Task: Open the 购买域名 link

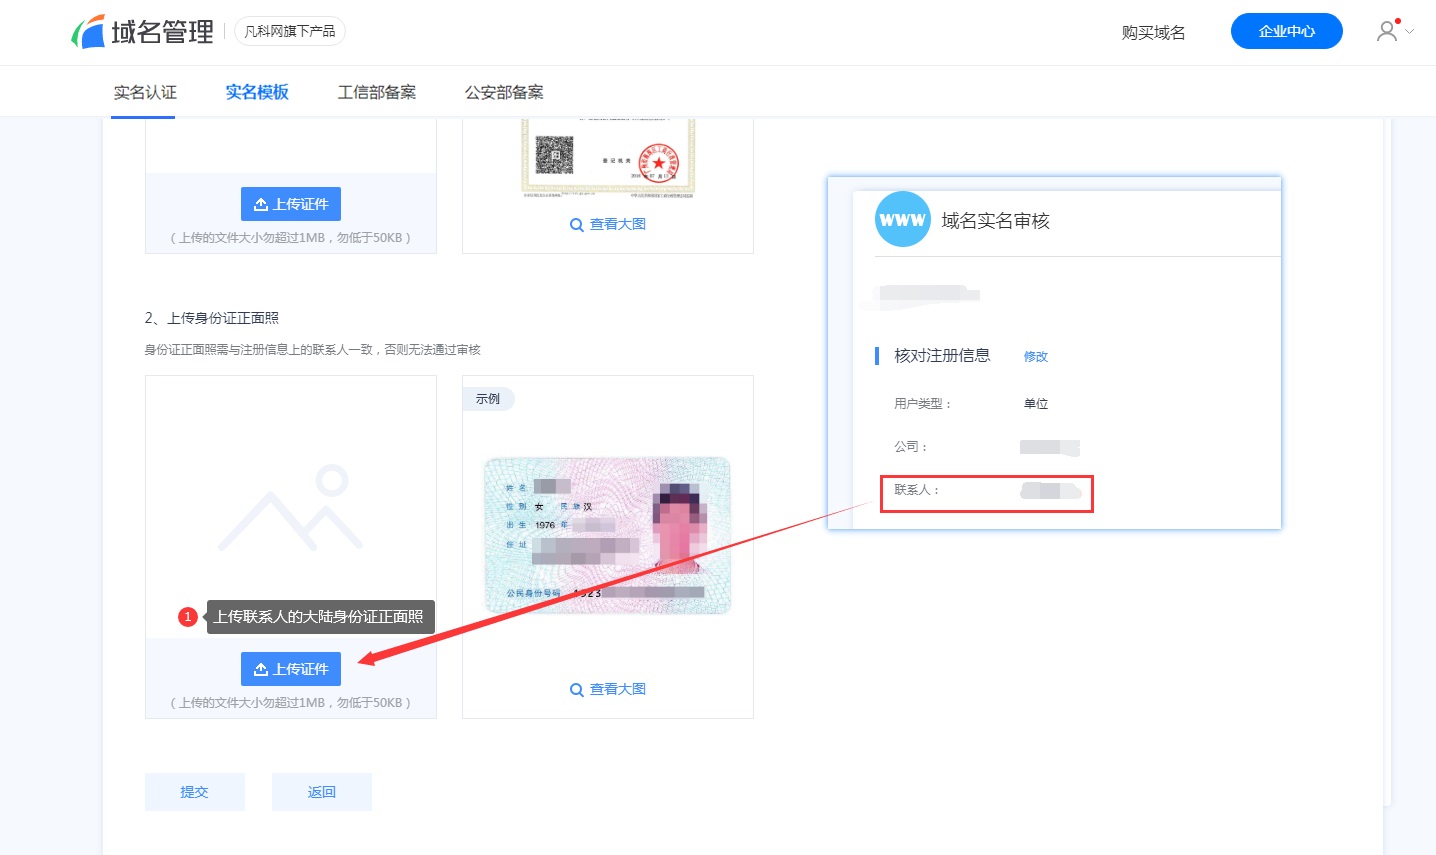Action: [x=1153, y=32]
